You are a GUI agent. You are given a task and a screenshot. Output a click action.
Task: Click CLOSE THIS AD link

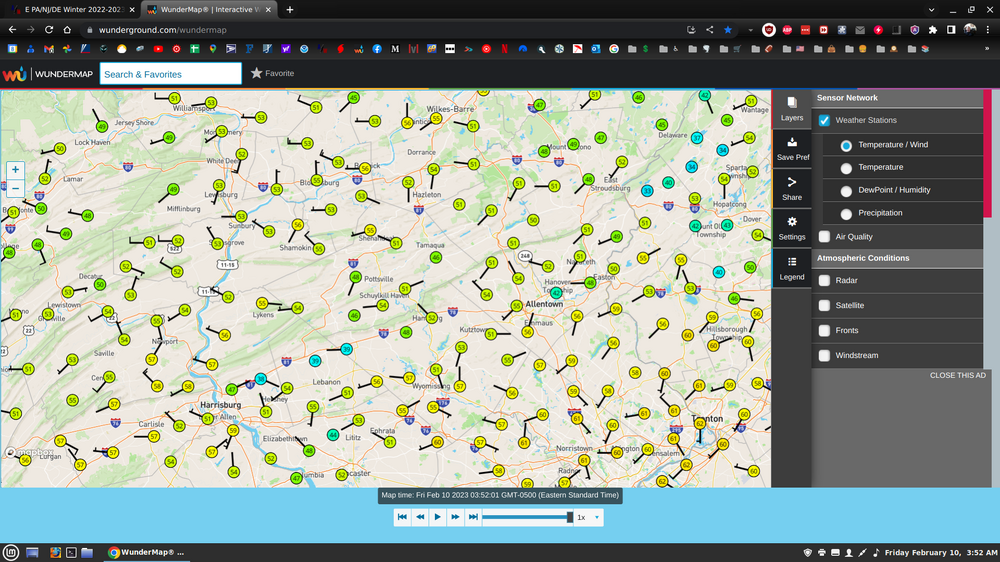click(x=957, y=375)
